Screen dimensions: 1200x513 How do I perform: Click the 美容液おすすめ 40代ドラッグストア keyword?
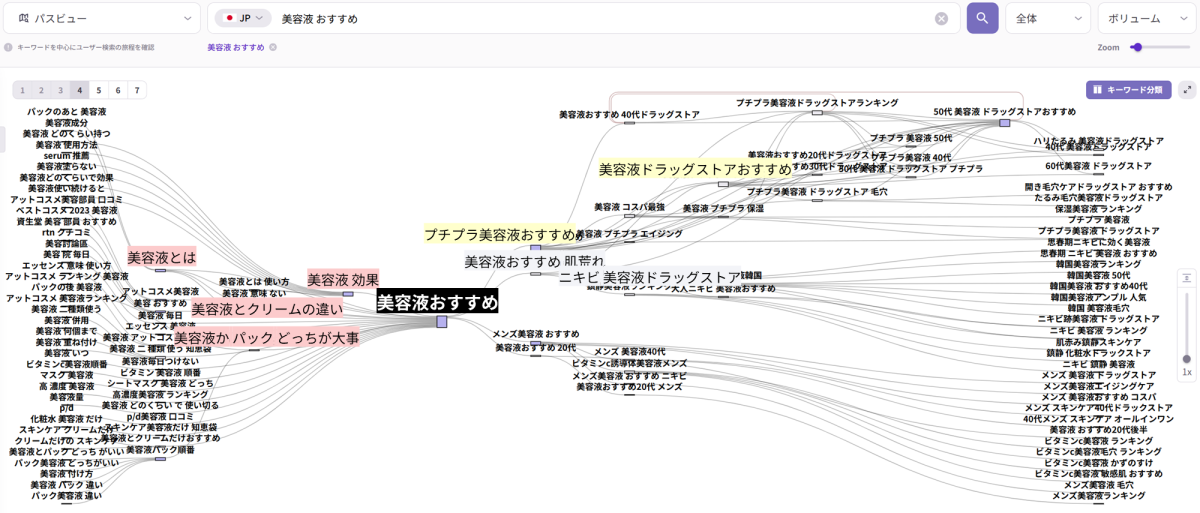629,115
